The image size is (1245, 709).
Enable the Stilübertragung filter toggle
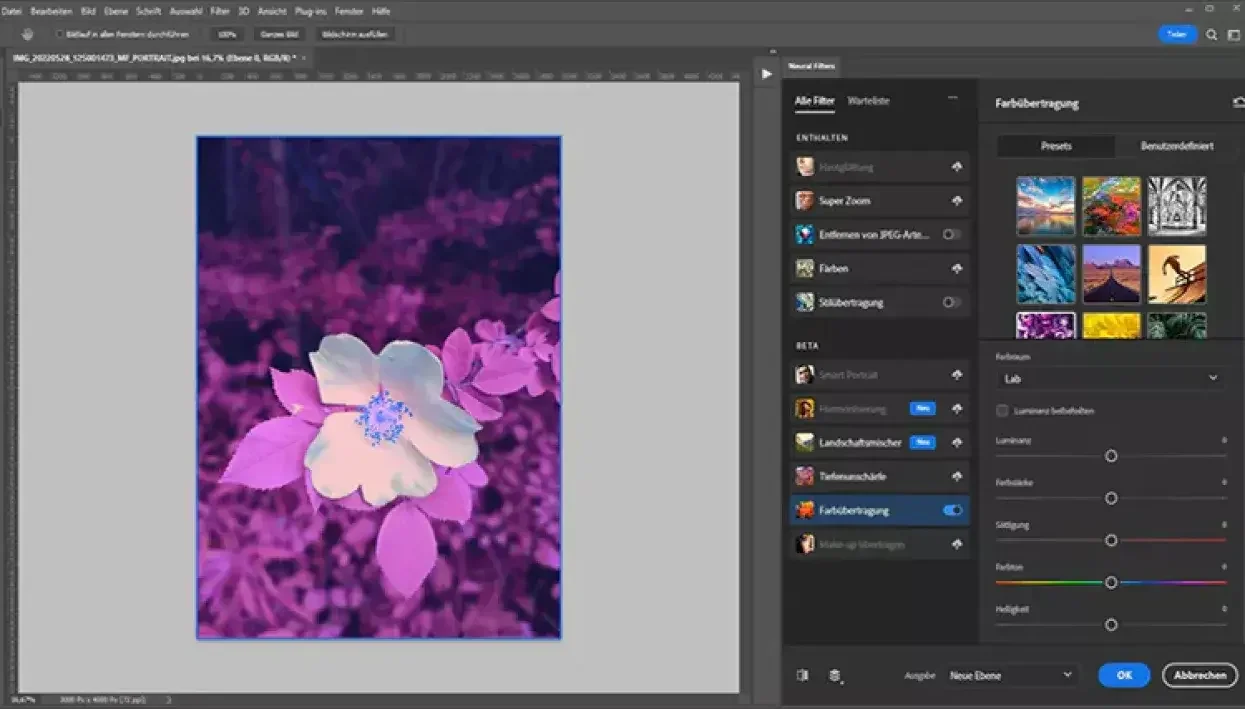[x=952, y=303]
